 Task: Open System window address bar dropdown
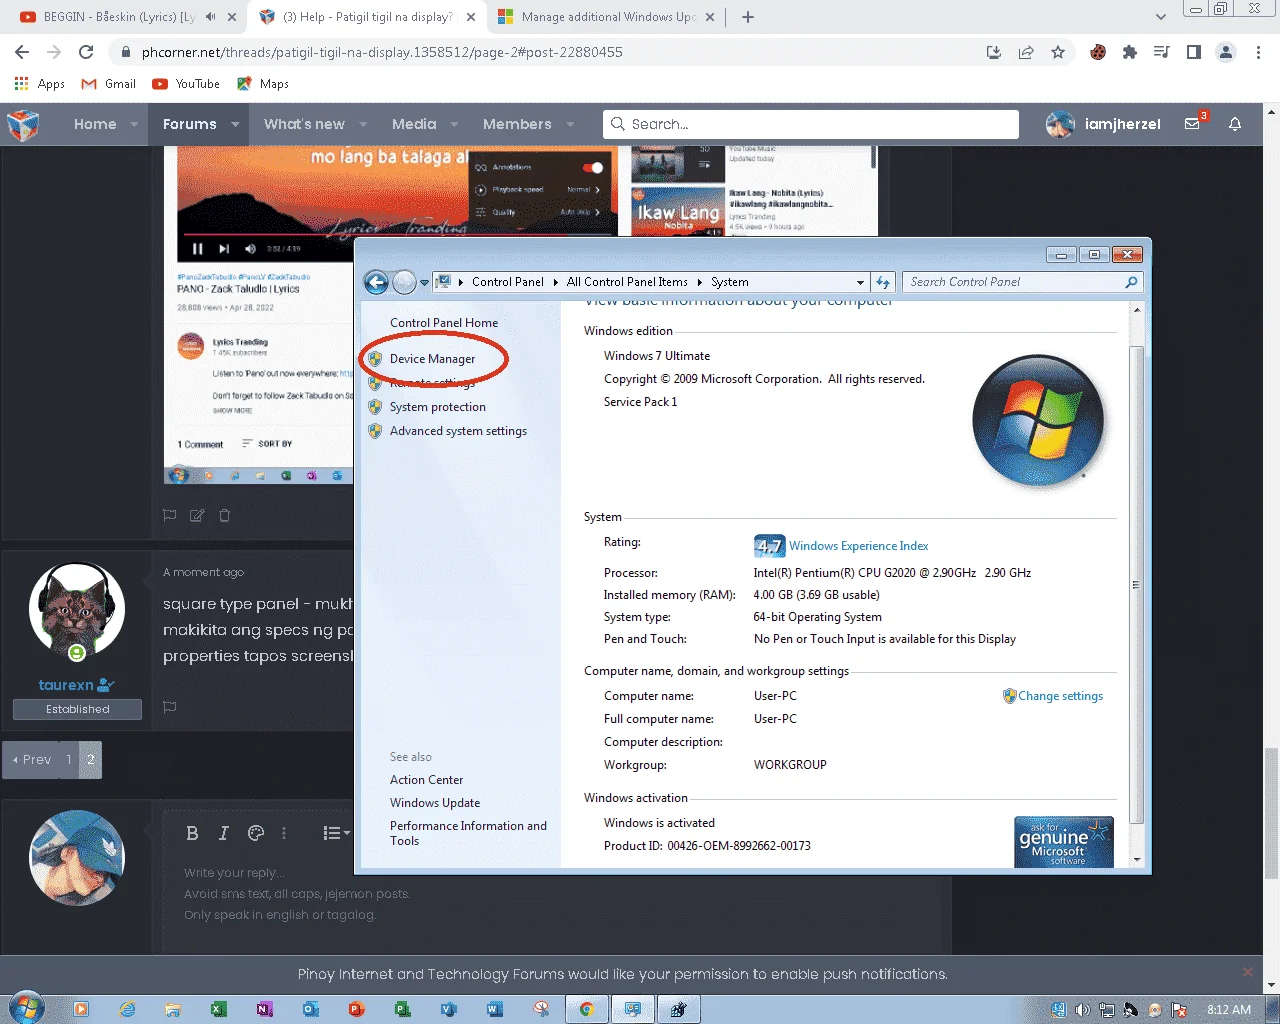[860, 282]
